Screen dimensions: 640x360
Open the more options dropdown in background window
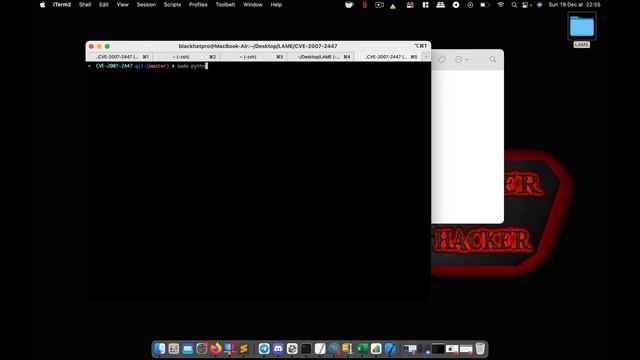point(462,60)
